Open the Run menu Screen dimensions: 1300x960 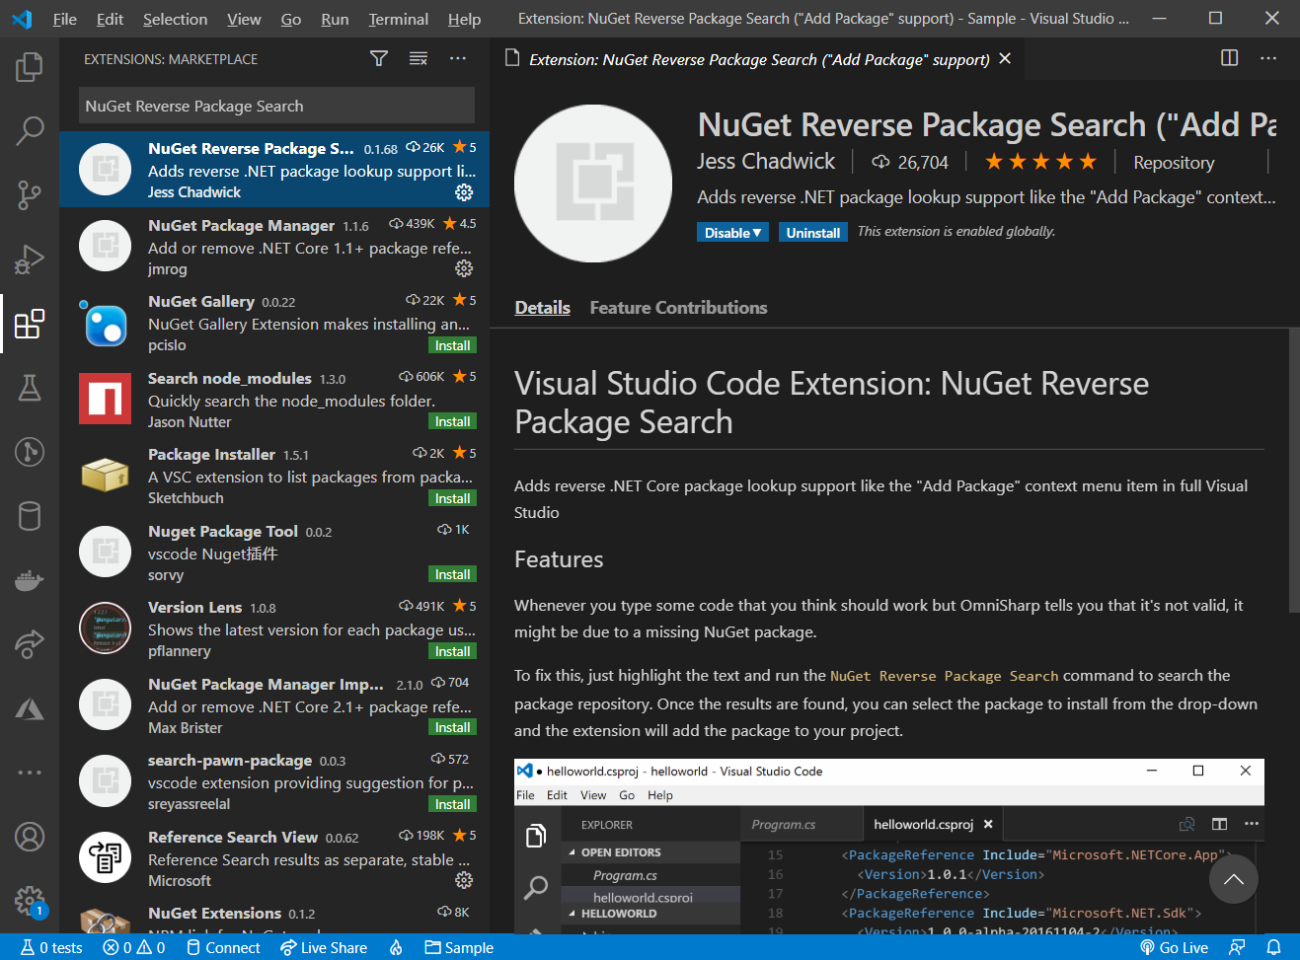coord(335,19)
